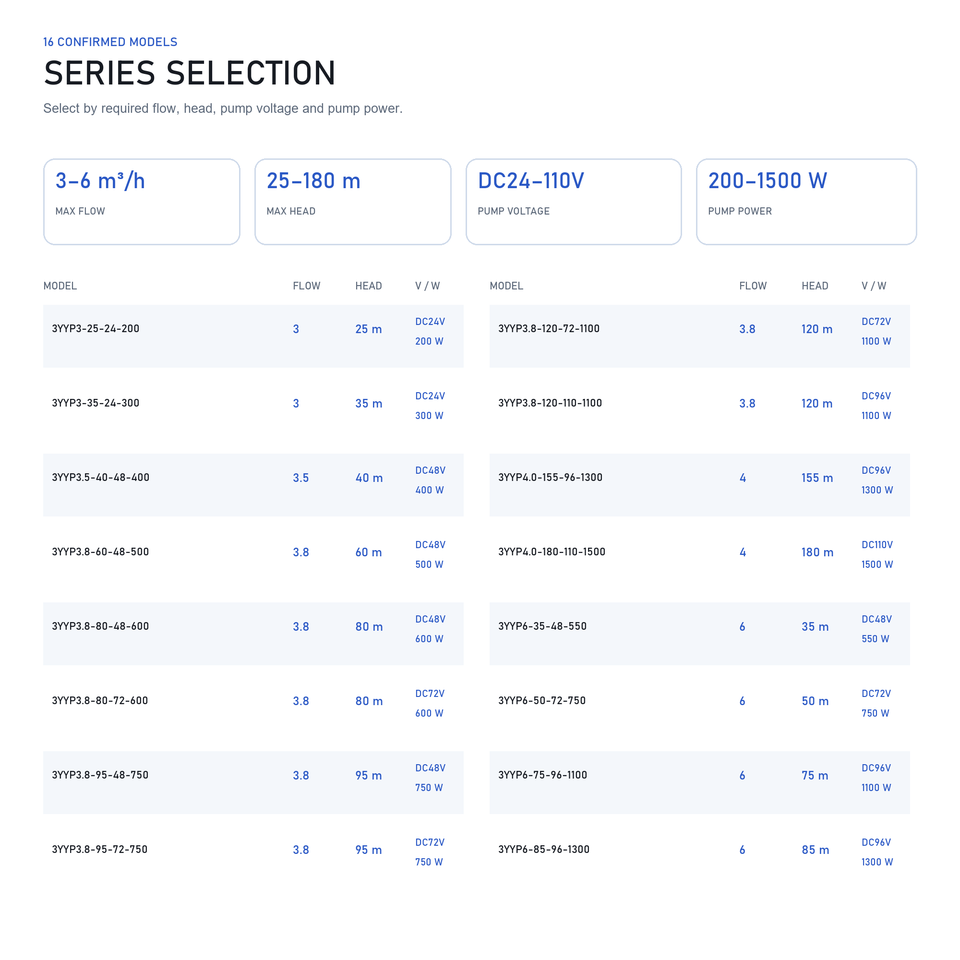This screenshot has width=960, height=960.
Task: Click model 3YYP6-35-48-550
Action: click(700, 634)
